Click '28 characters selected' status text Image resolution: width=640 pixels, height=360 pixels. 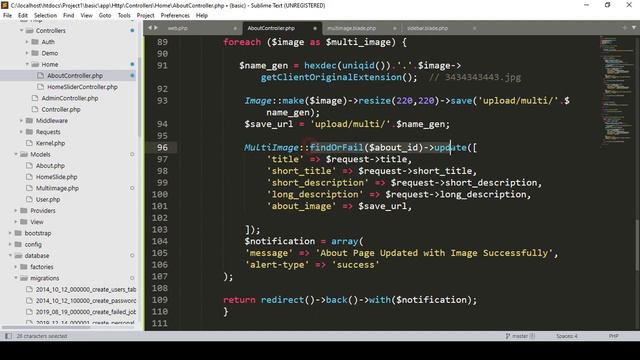pos(42,336)
